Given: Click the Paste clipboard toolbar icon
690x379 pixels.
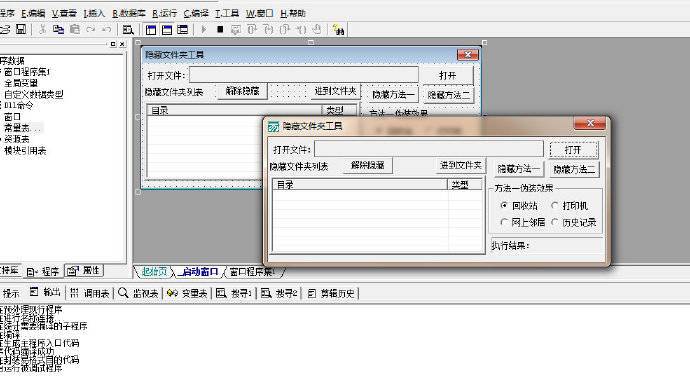Looking at the screenshot, I should pos(75,29).
